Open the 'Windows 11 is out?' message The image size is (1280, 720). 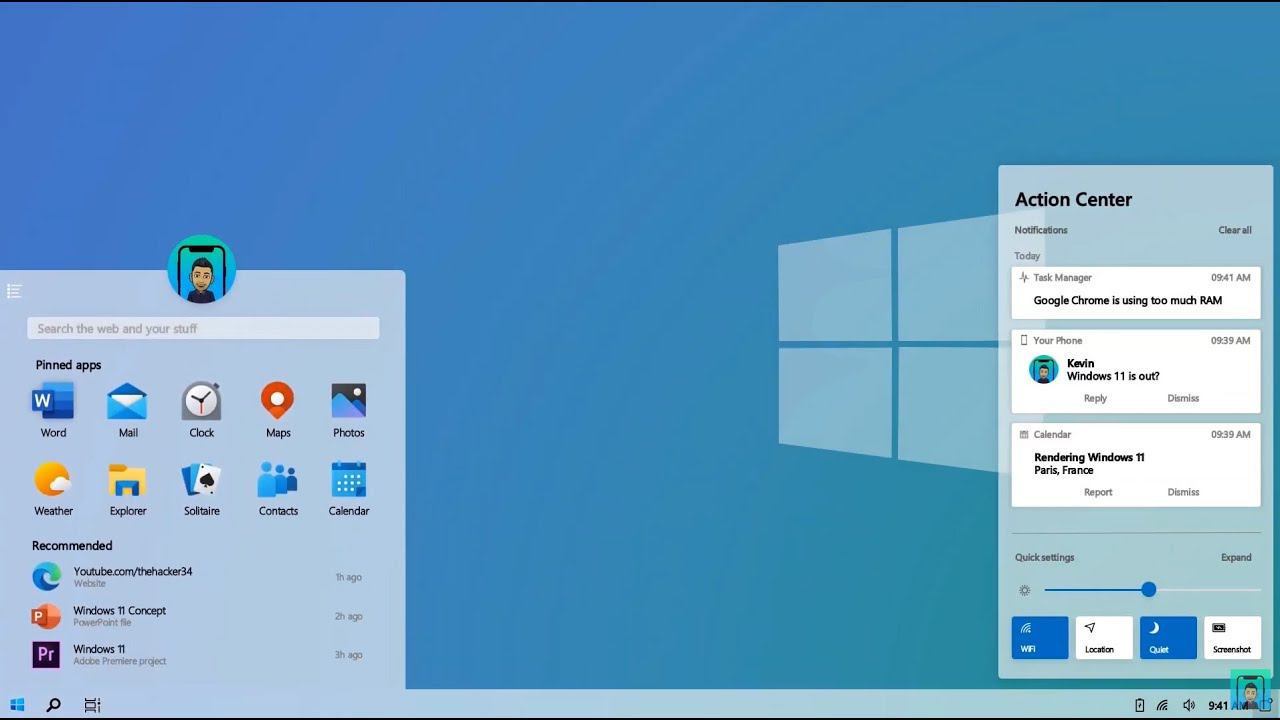tap(1113, 376)
